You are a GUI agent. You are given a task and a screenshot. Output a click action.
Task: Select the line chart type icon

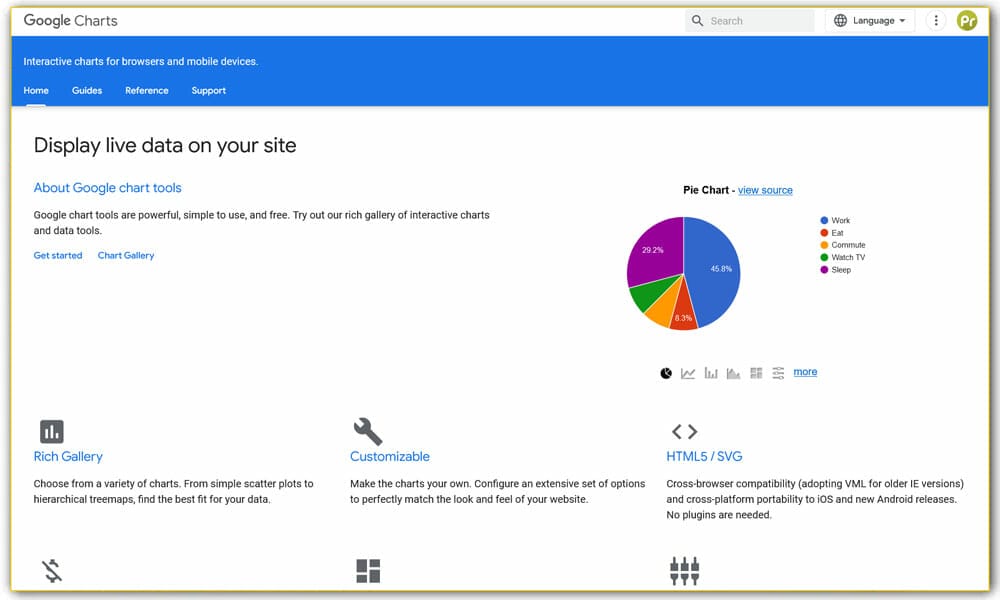pyautogui.click(x=687, y=372)
